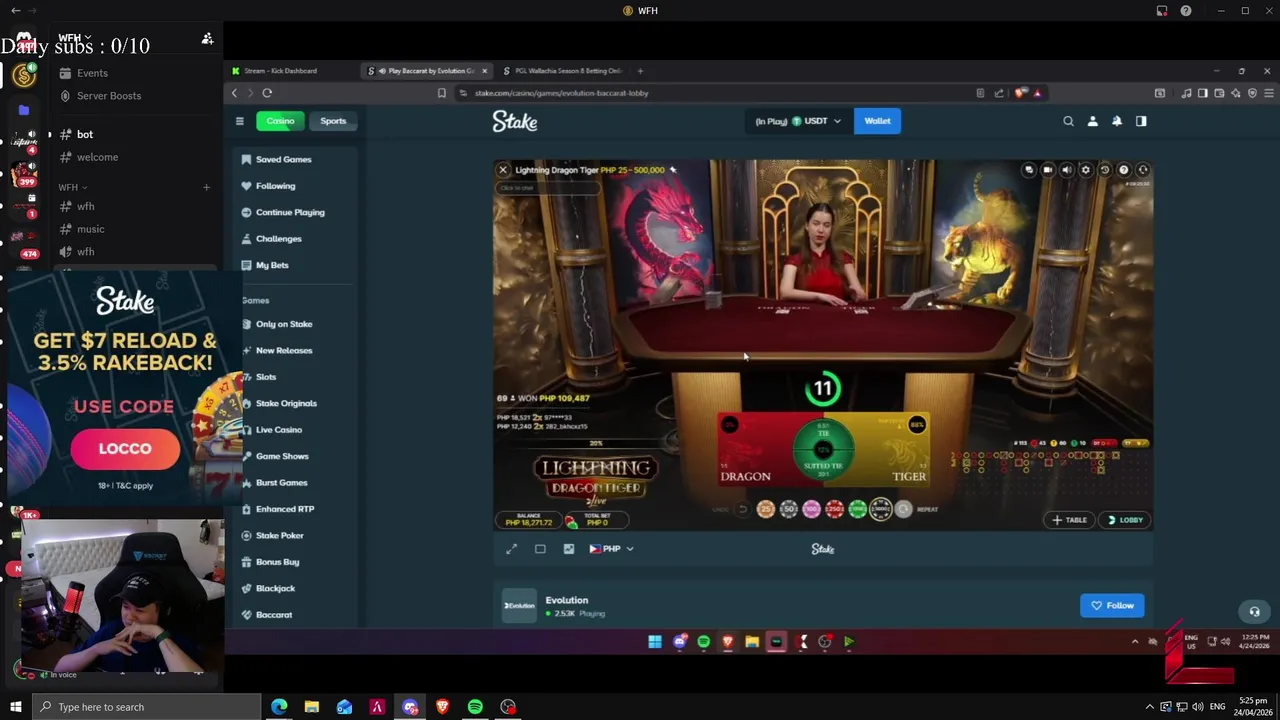Select the red 250 chip
This screenshot has height=720, width=1280.
click(835, 509)
